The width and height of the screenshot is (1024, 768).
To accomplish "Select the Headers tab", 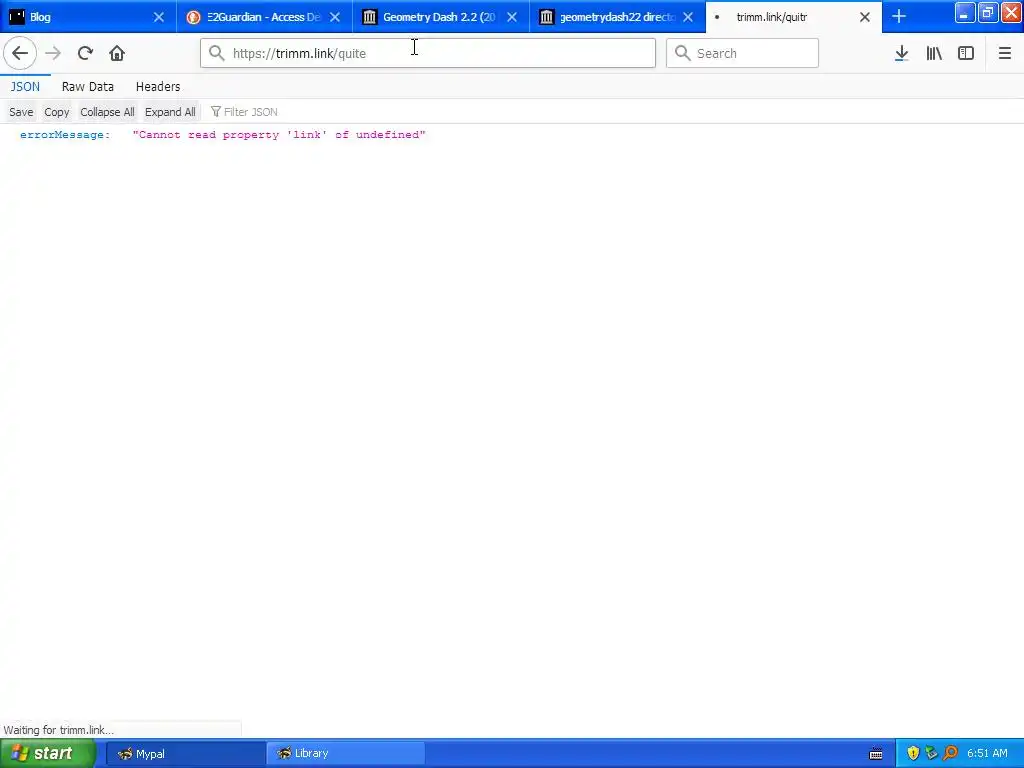I will (x=158, y=86).
